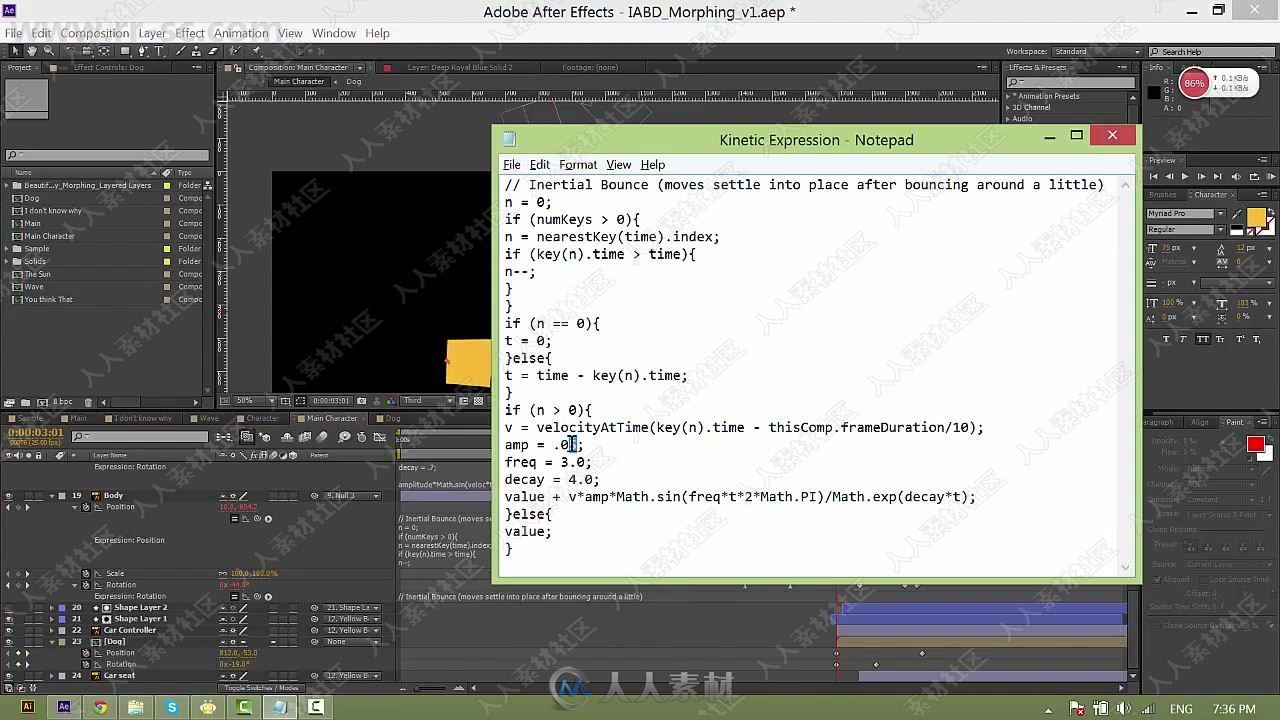The width and height of the screenshot is (1280, 720).
Task: Enable All Caps in Character panel
Action: point(1203,339)
